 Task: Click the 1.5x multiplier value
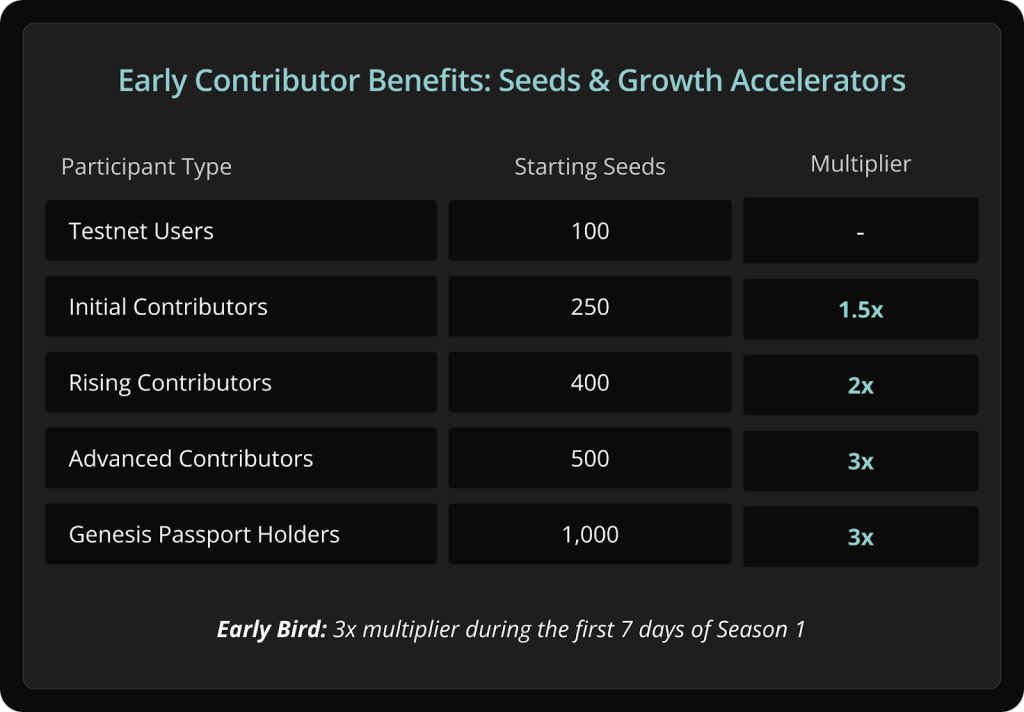(861, 309)
